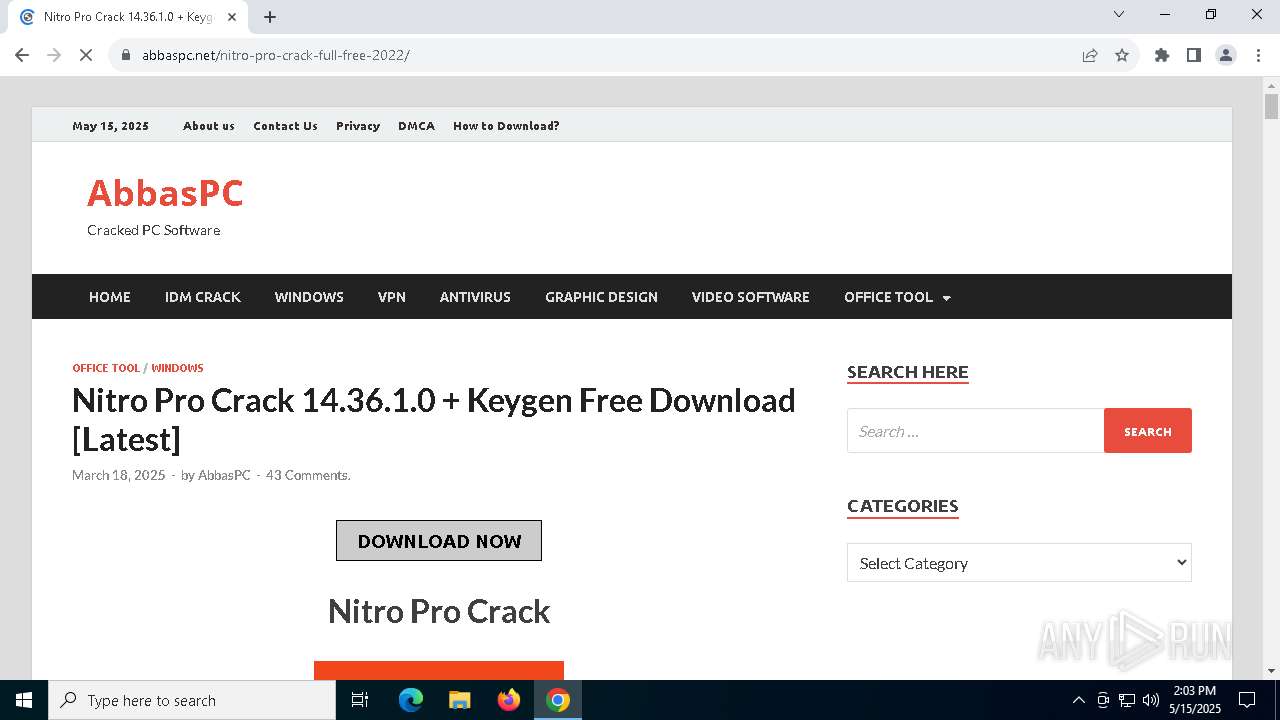Open the browser side panel

click(1194, 55)
